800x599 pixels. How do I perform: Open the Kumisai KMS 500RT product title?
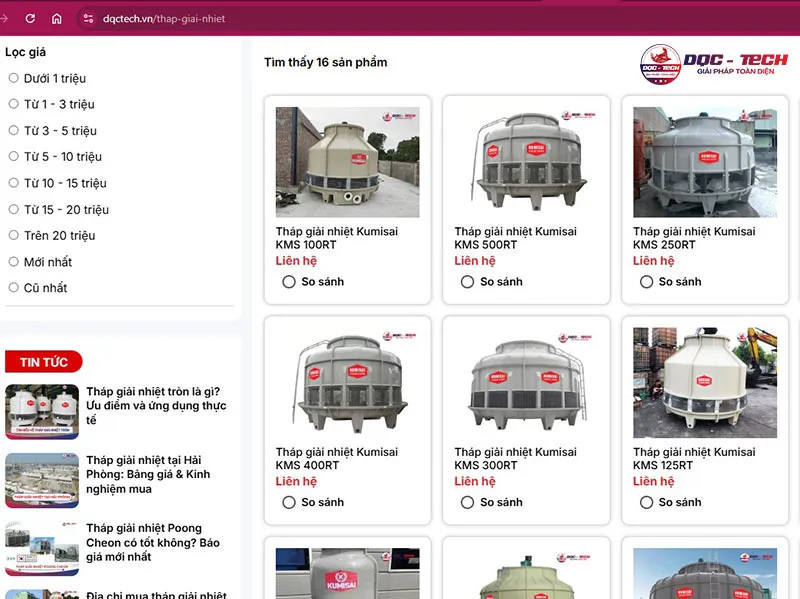point(515,238)
